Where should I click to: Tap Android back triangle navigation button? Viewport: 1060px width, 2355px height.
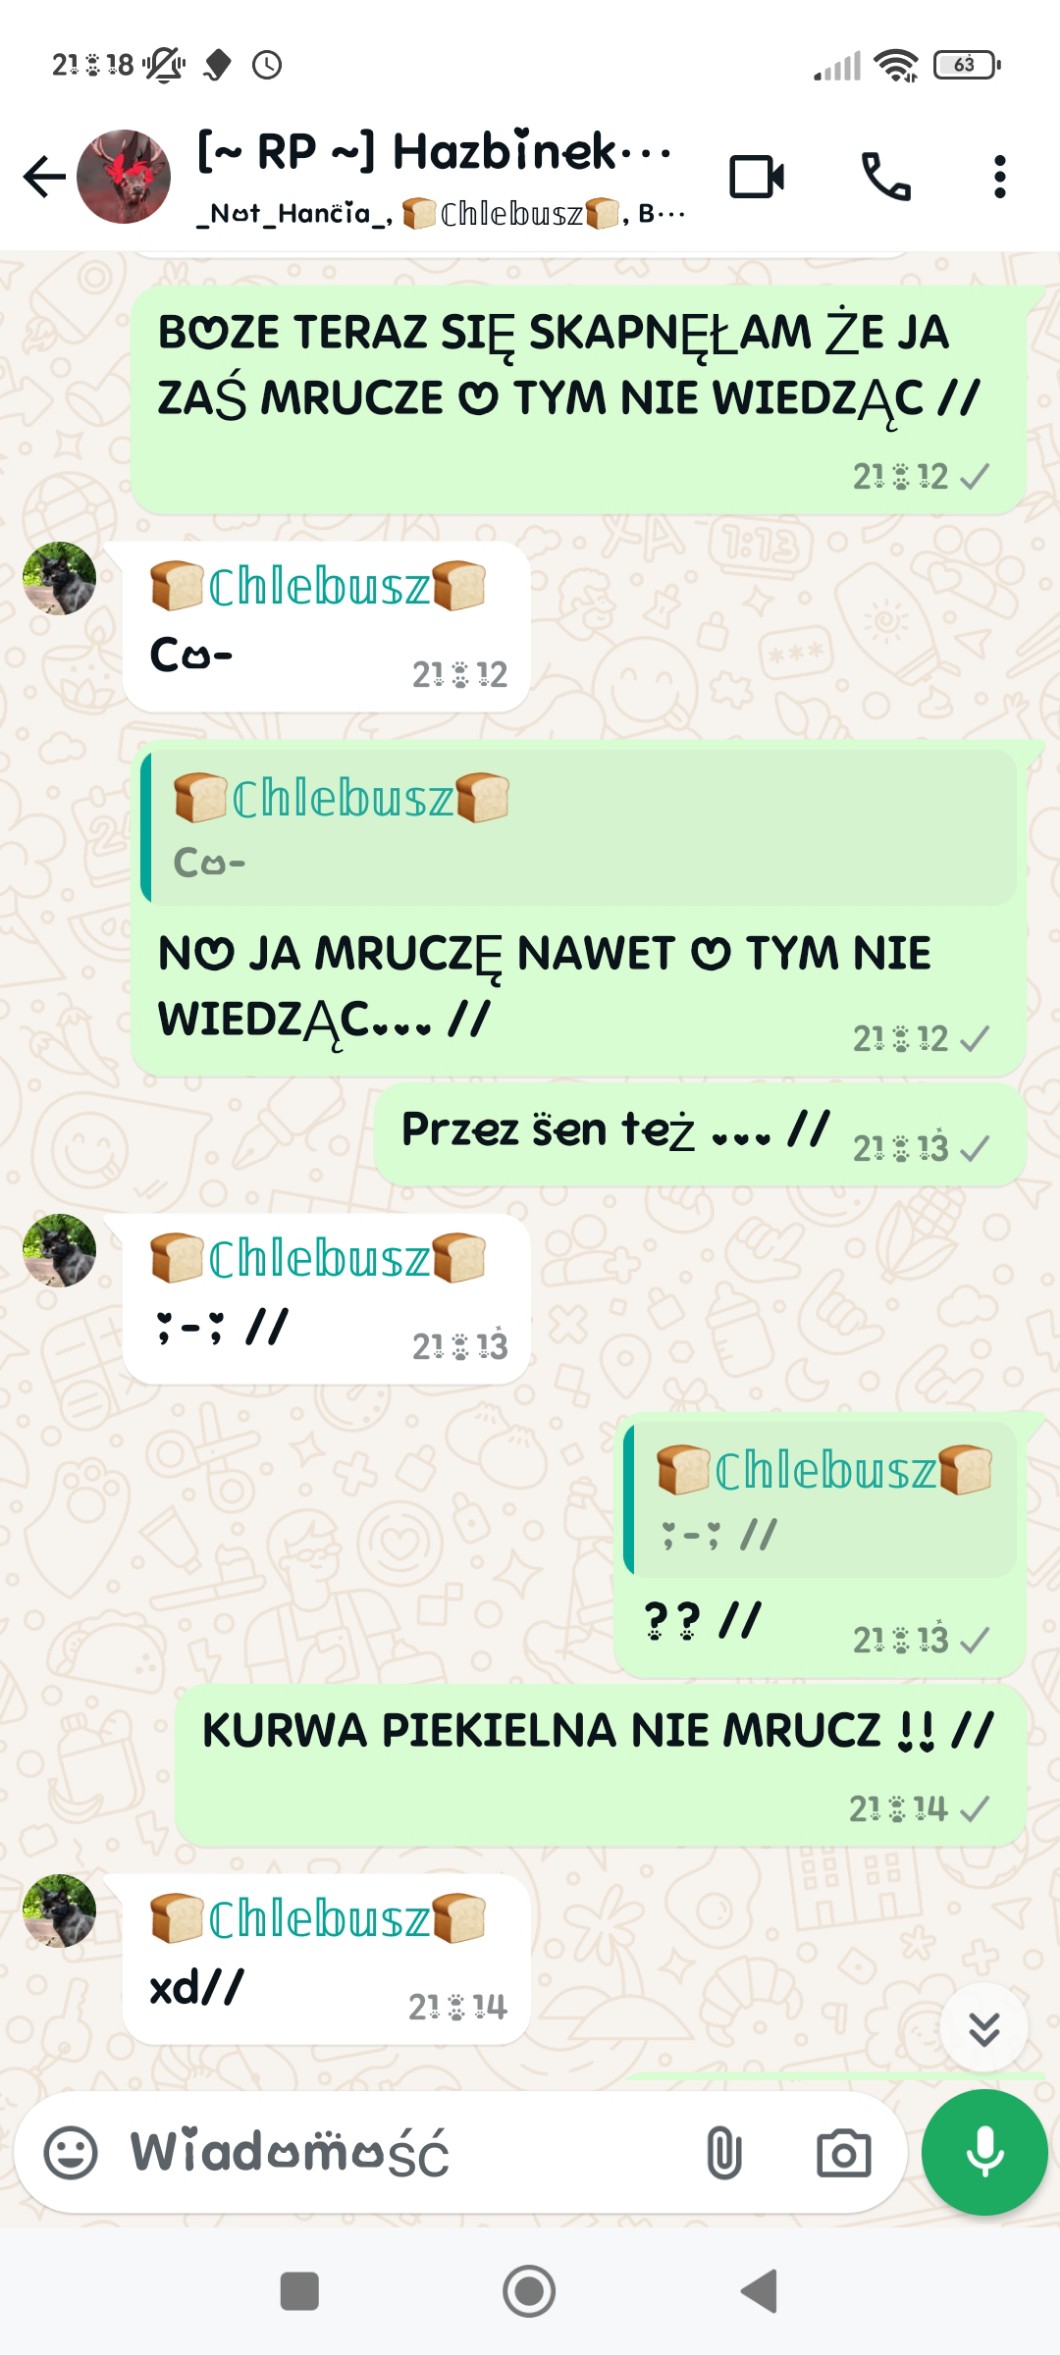[759, 2291]
